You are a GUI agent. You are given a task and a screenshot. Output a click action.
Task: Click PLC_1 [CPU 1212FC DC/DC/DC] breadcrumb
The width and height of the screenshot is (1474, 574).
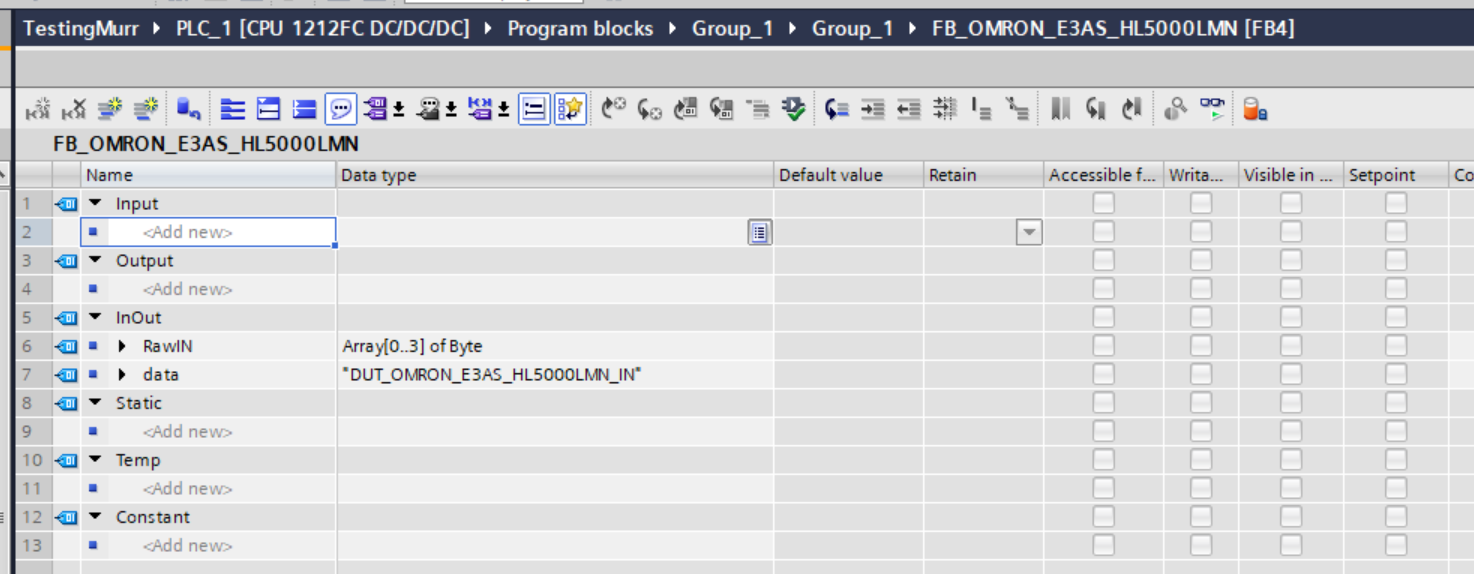(x=323, y=28)
